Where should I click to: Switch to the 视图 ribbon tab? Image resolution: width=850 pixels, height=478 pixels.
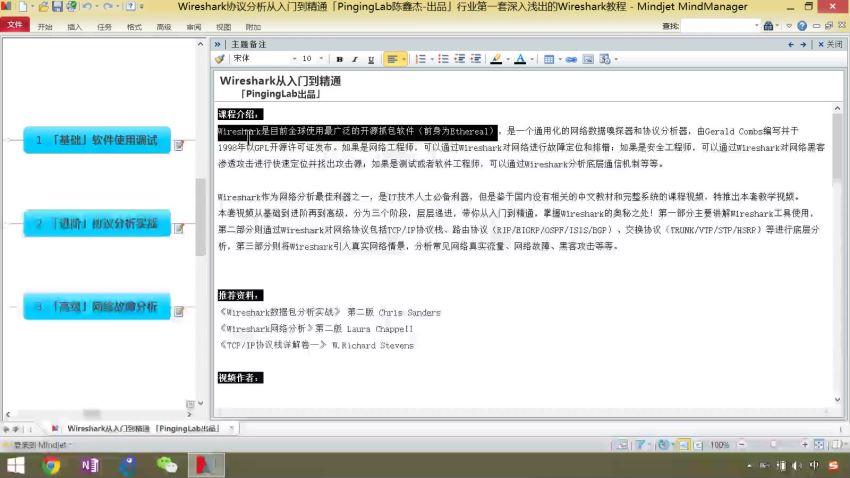click(x=223, y=27)
